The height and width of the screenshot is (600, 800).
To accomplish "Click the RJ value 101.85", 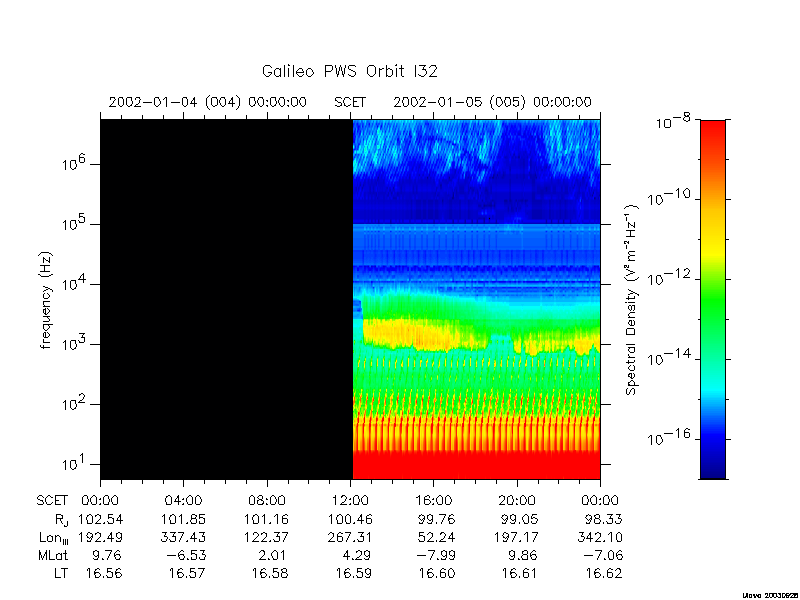I will pyautogui.click(x=184, y=519).
